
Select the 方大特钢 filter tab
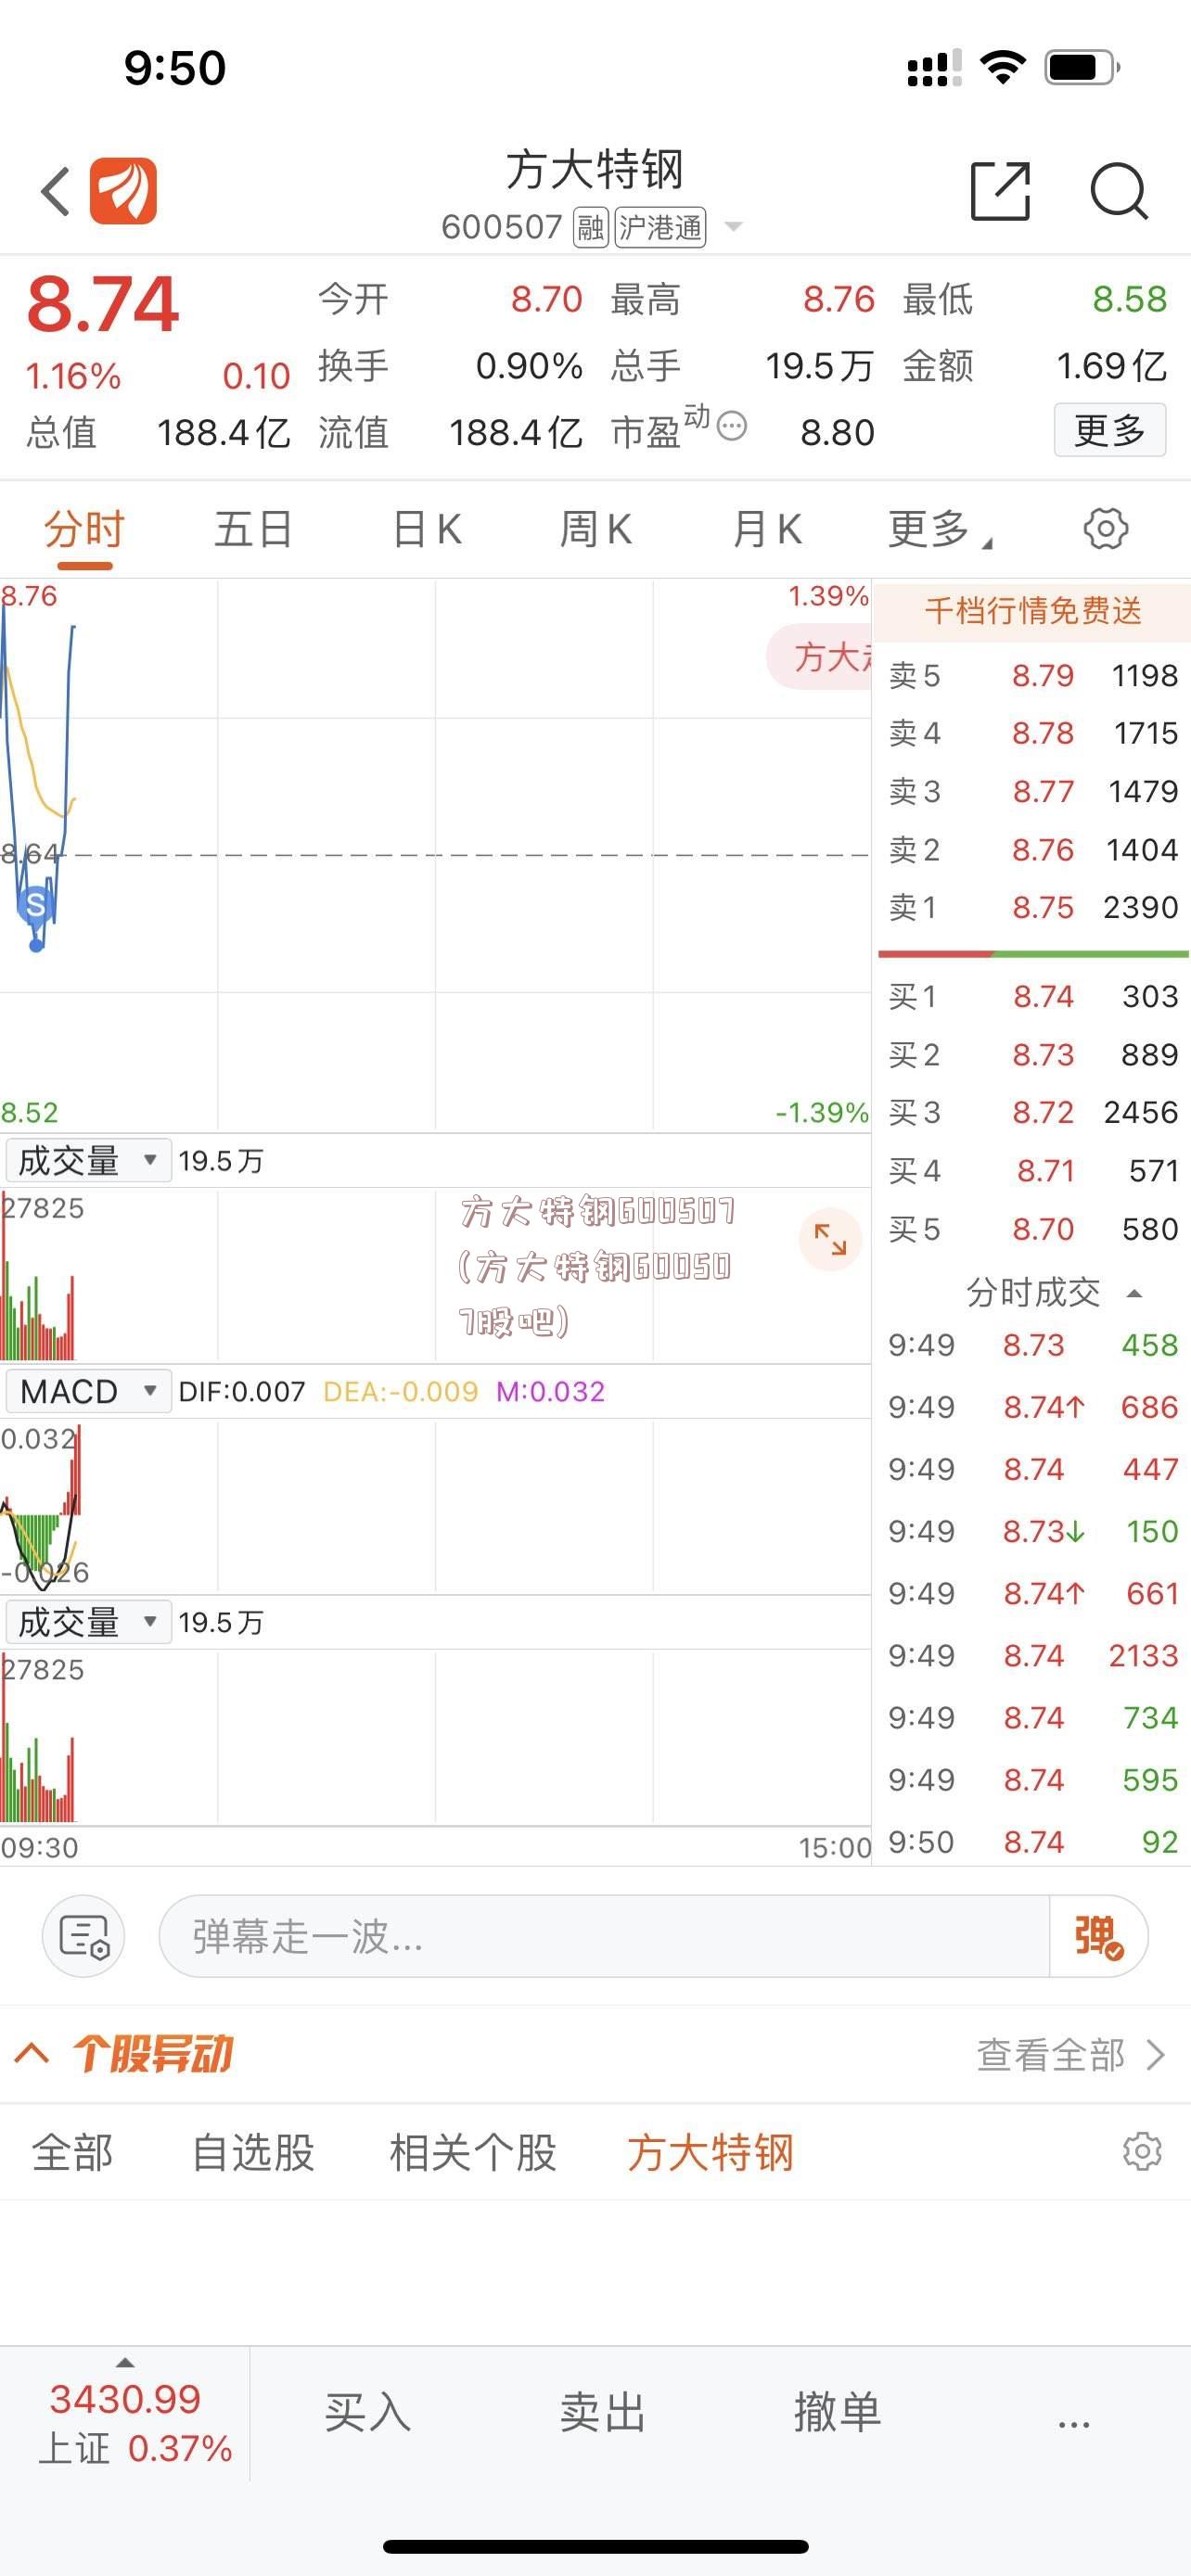click(710, 2152)
